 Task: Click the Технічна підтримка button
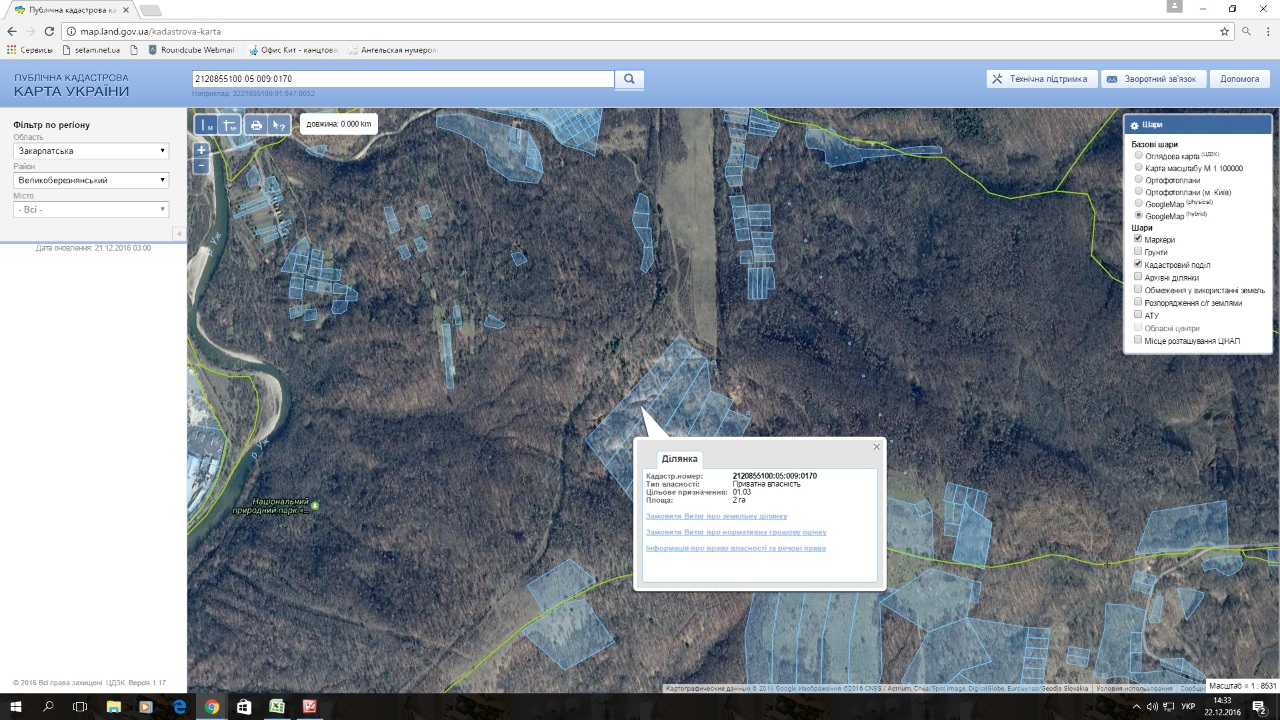click(x=1041, y=79)
